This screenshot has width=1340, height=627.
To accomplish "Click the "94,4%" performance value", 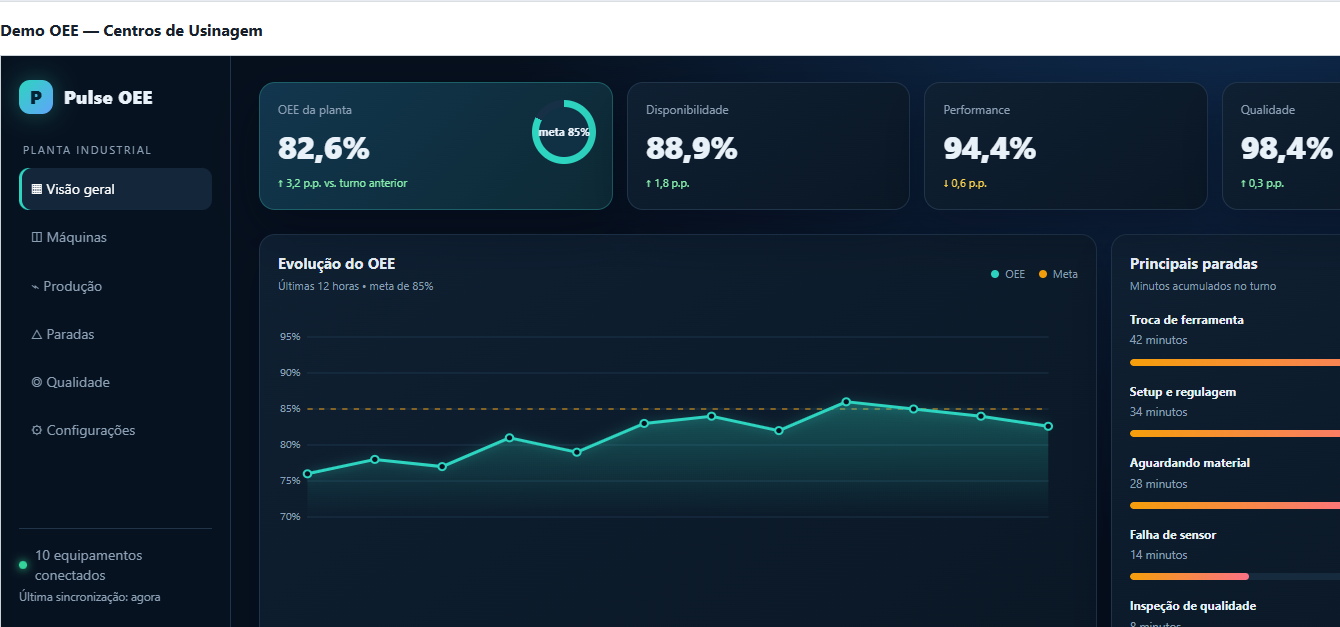I will coord(990,148).
